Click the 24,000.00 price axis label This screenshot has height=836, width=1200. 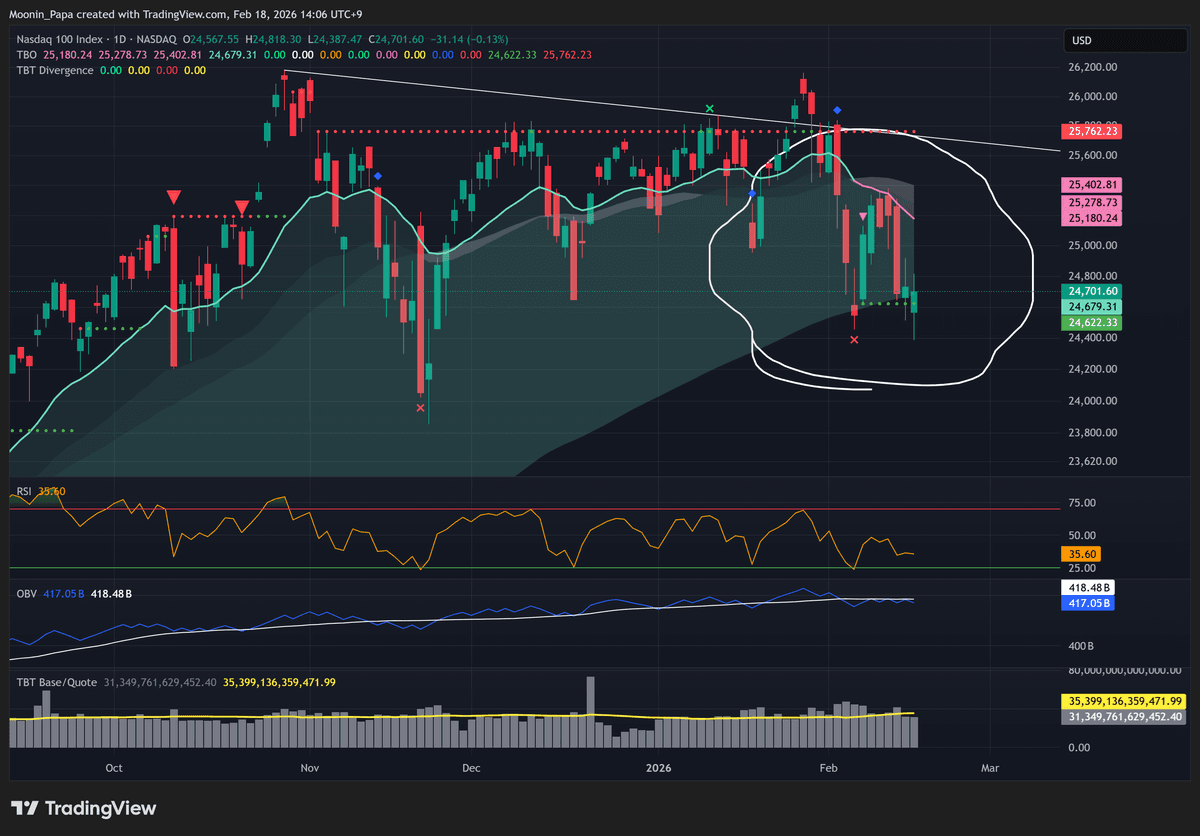(x=1093, y=402)
